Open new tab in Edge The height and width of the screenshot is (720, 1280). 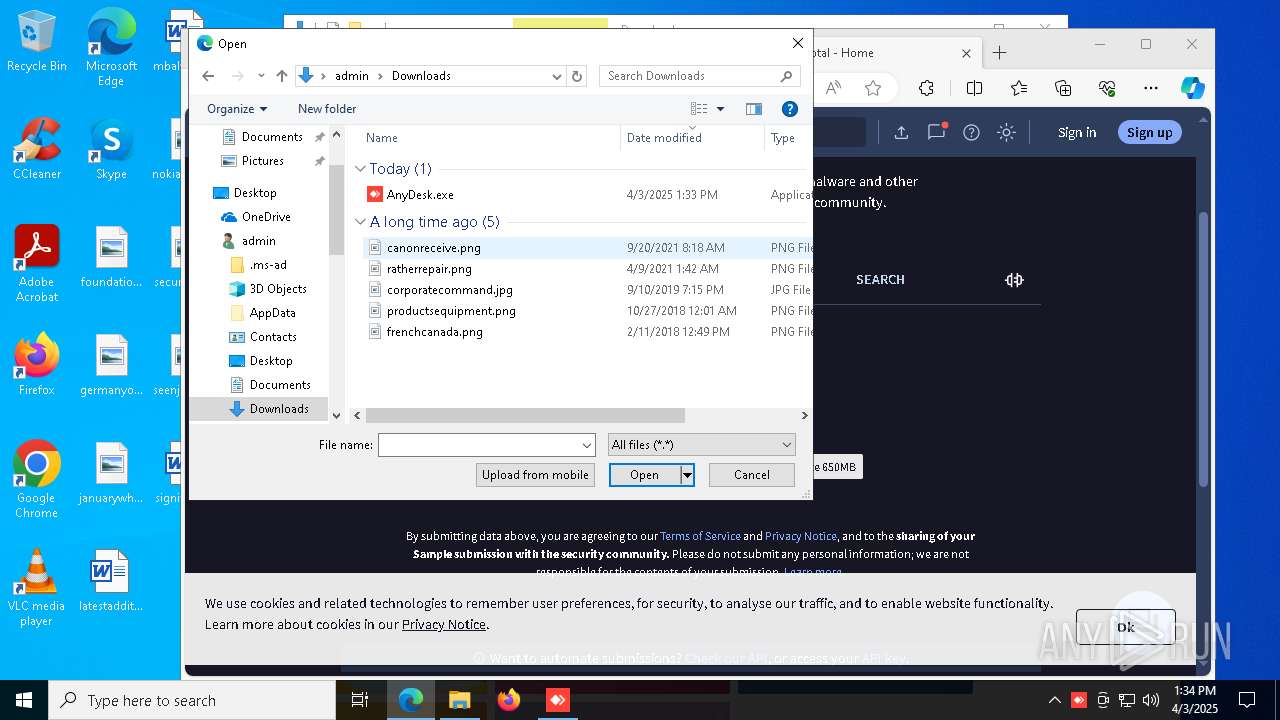[x=999, y=53]
